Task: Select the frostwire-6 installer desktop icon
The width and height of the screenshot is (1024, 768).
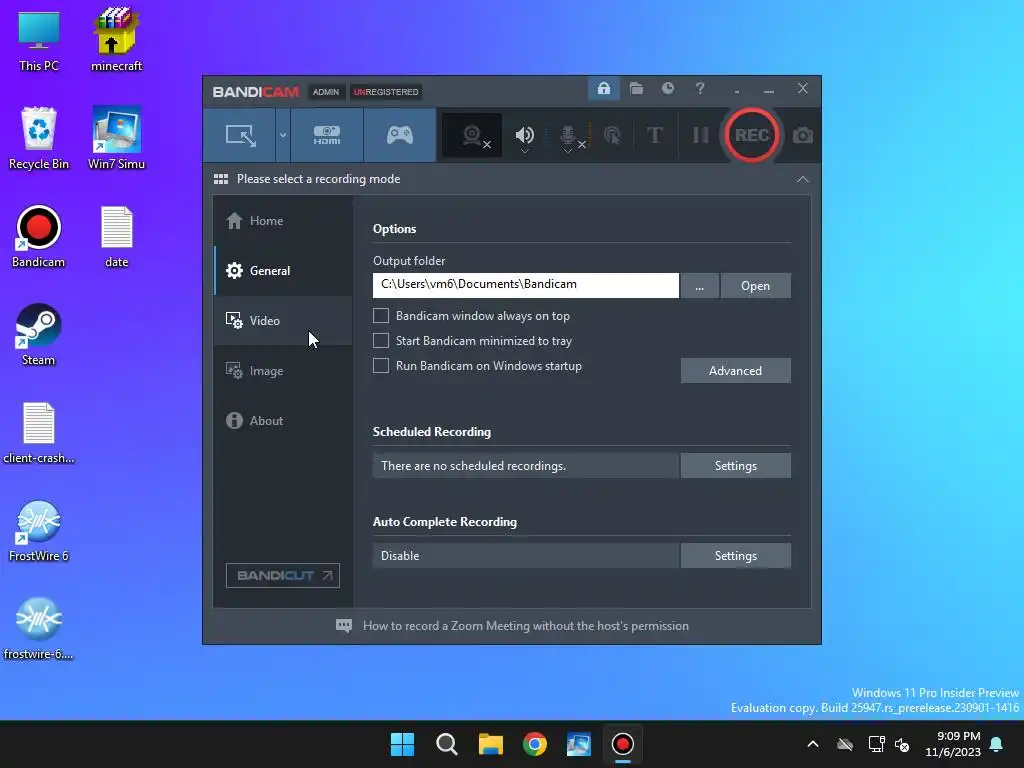Action: coord(39,628)
